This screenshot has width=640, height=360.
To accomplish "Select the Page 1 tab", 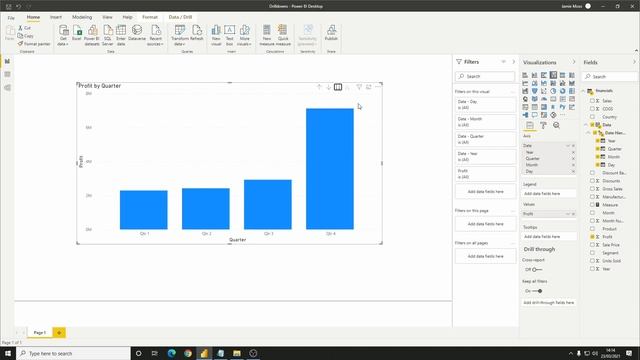I will click(40, 333).
